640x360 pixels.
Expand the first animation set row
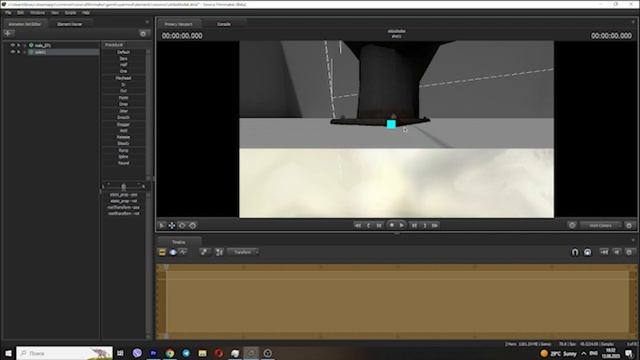24,45
